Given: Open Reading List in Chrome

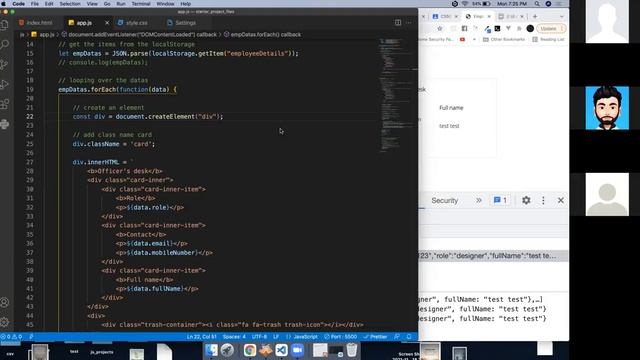Looking at the screenshot, I should tap(548, 40).
